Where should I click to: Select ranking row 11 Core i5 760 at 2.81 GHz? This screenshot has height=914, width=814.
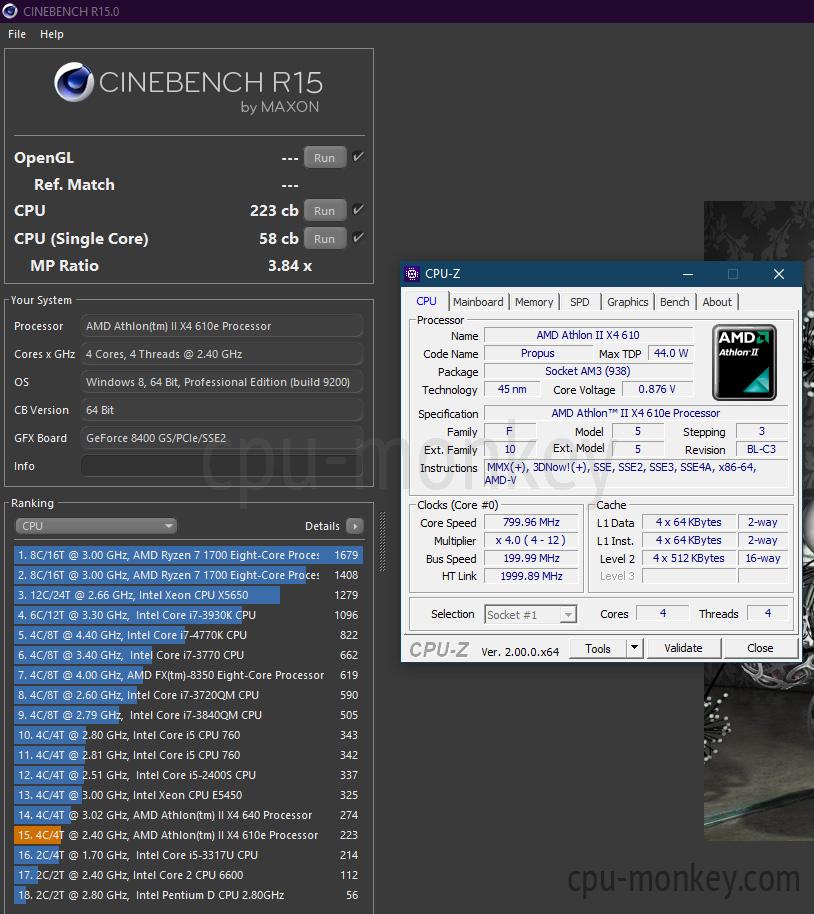pos(188,755)
